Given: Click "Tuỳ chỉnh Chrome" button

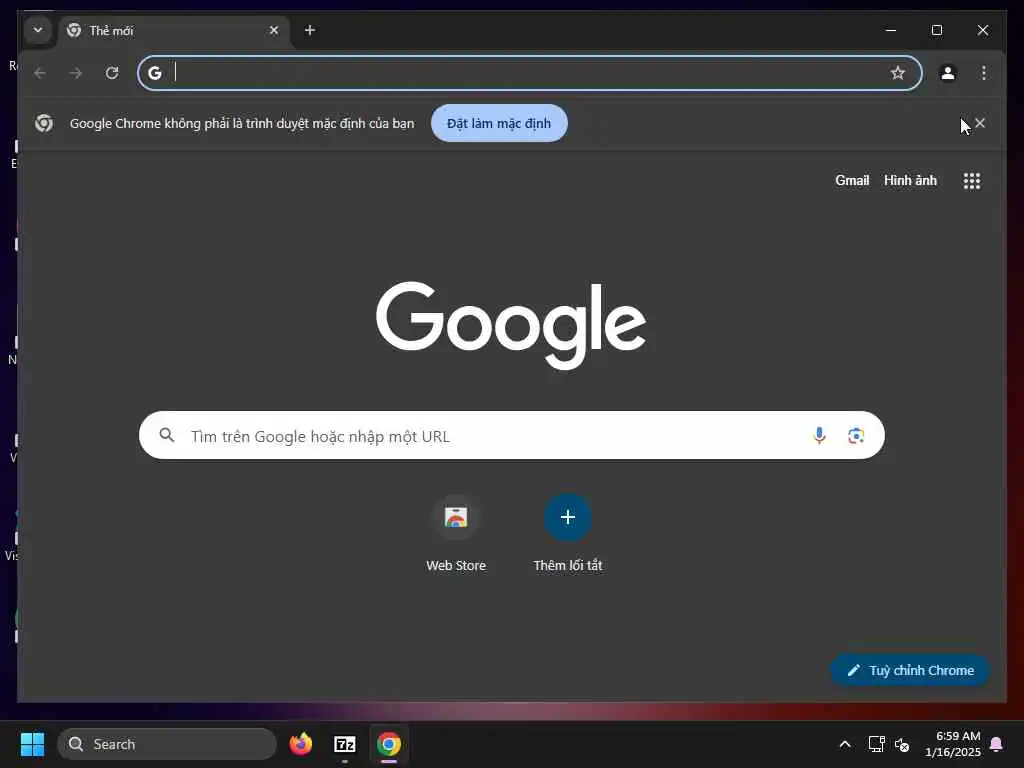Looking at the screenshot, I should (910, 671).
